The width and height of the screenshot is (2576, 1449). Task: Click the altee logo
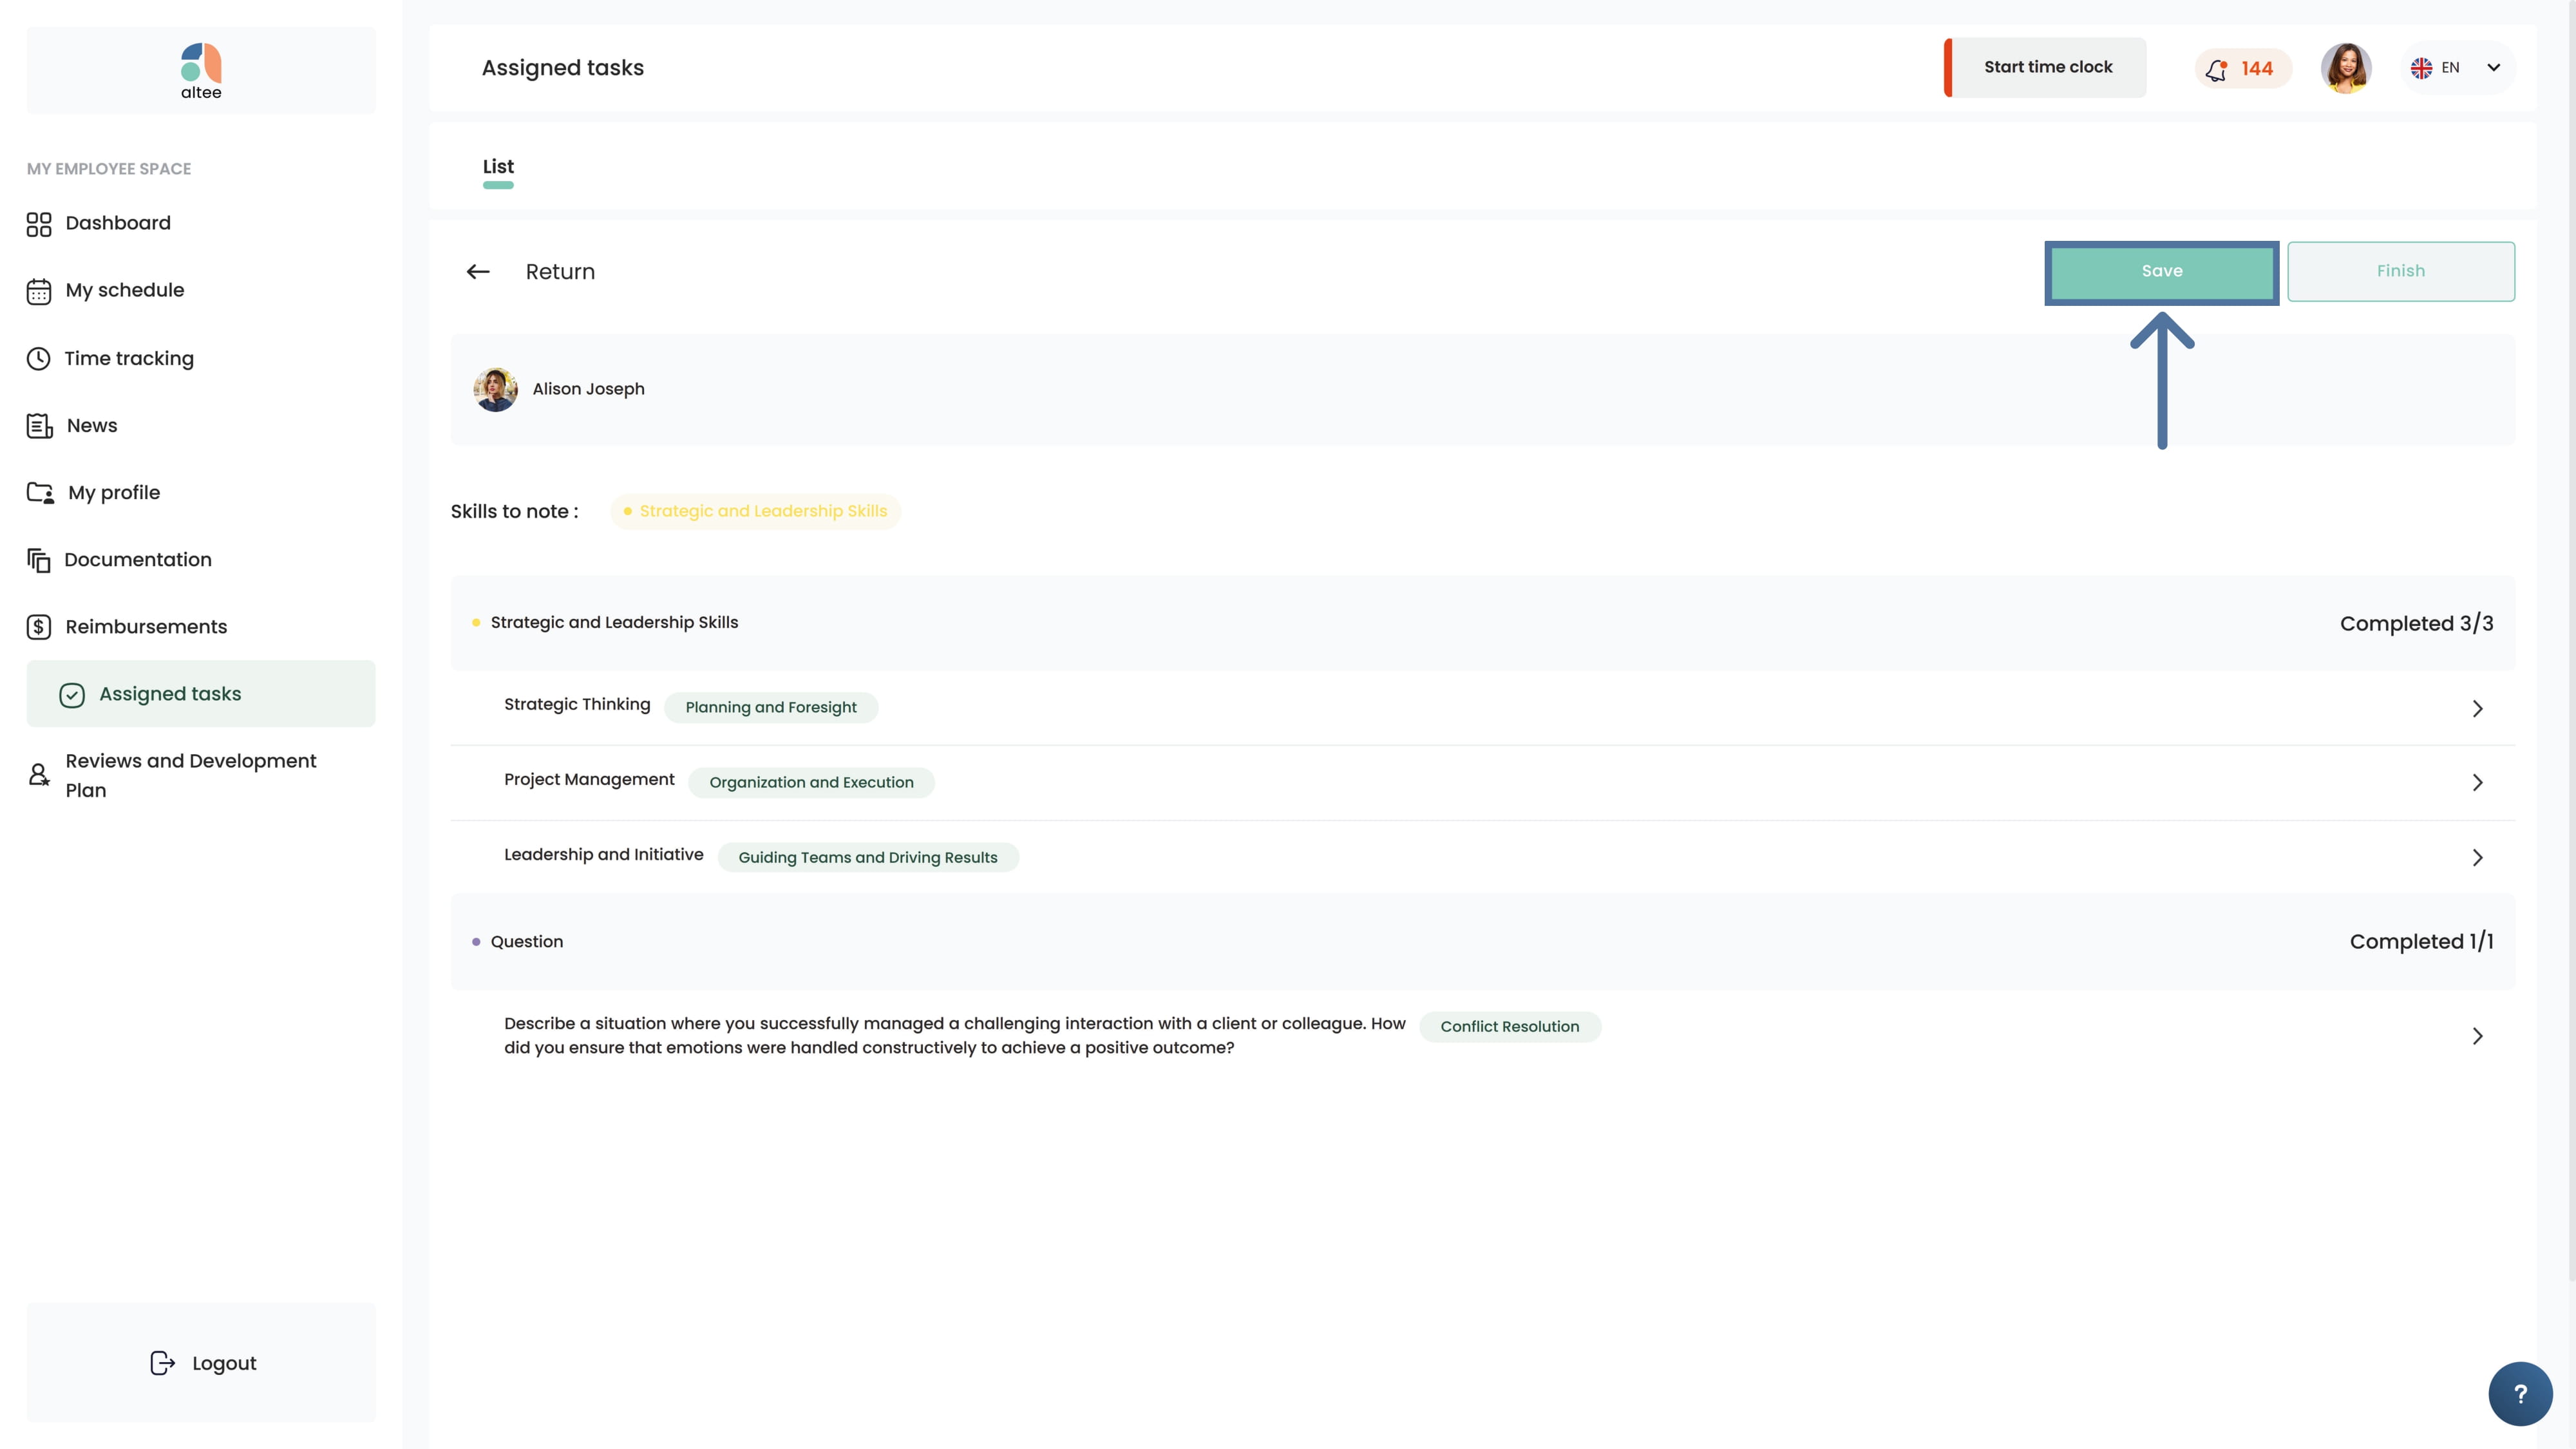click(x=201, y=71)
